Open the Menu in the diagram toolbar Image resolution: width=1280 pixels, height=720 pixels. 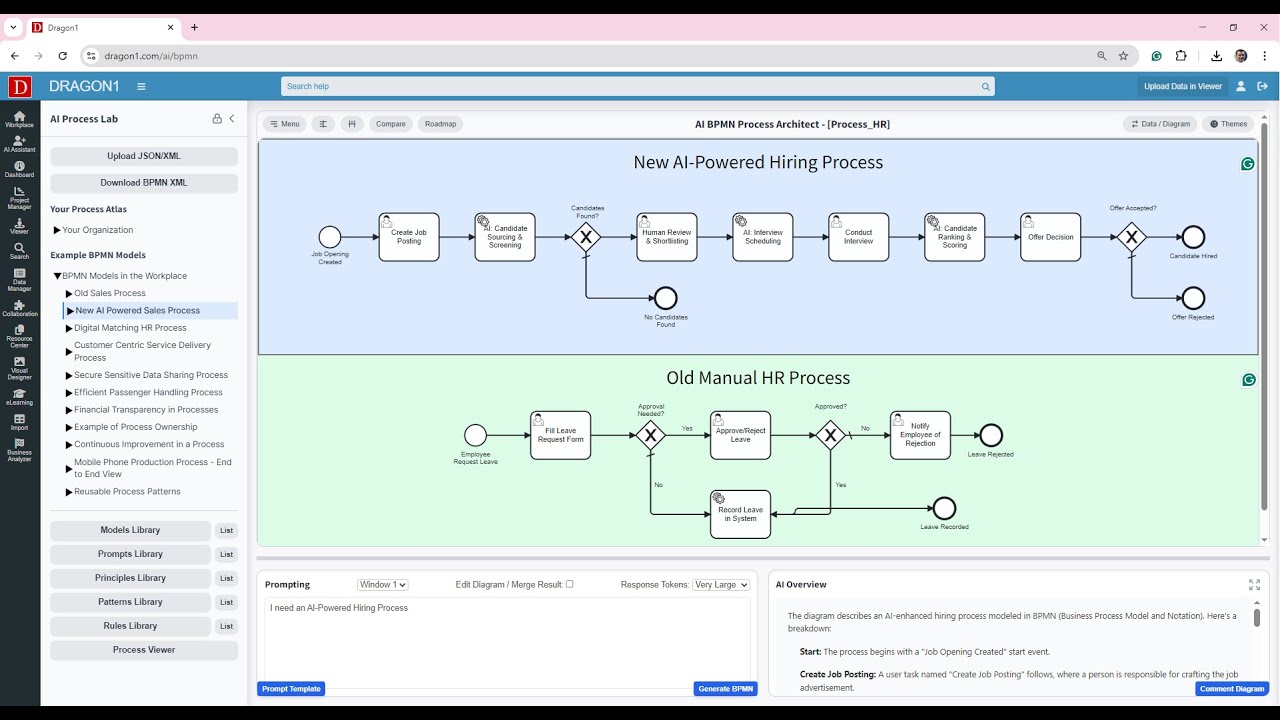coord(284,124)
